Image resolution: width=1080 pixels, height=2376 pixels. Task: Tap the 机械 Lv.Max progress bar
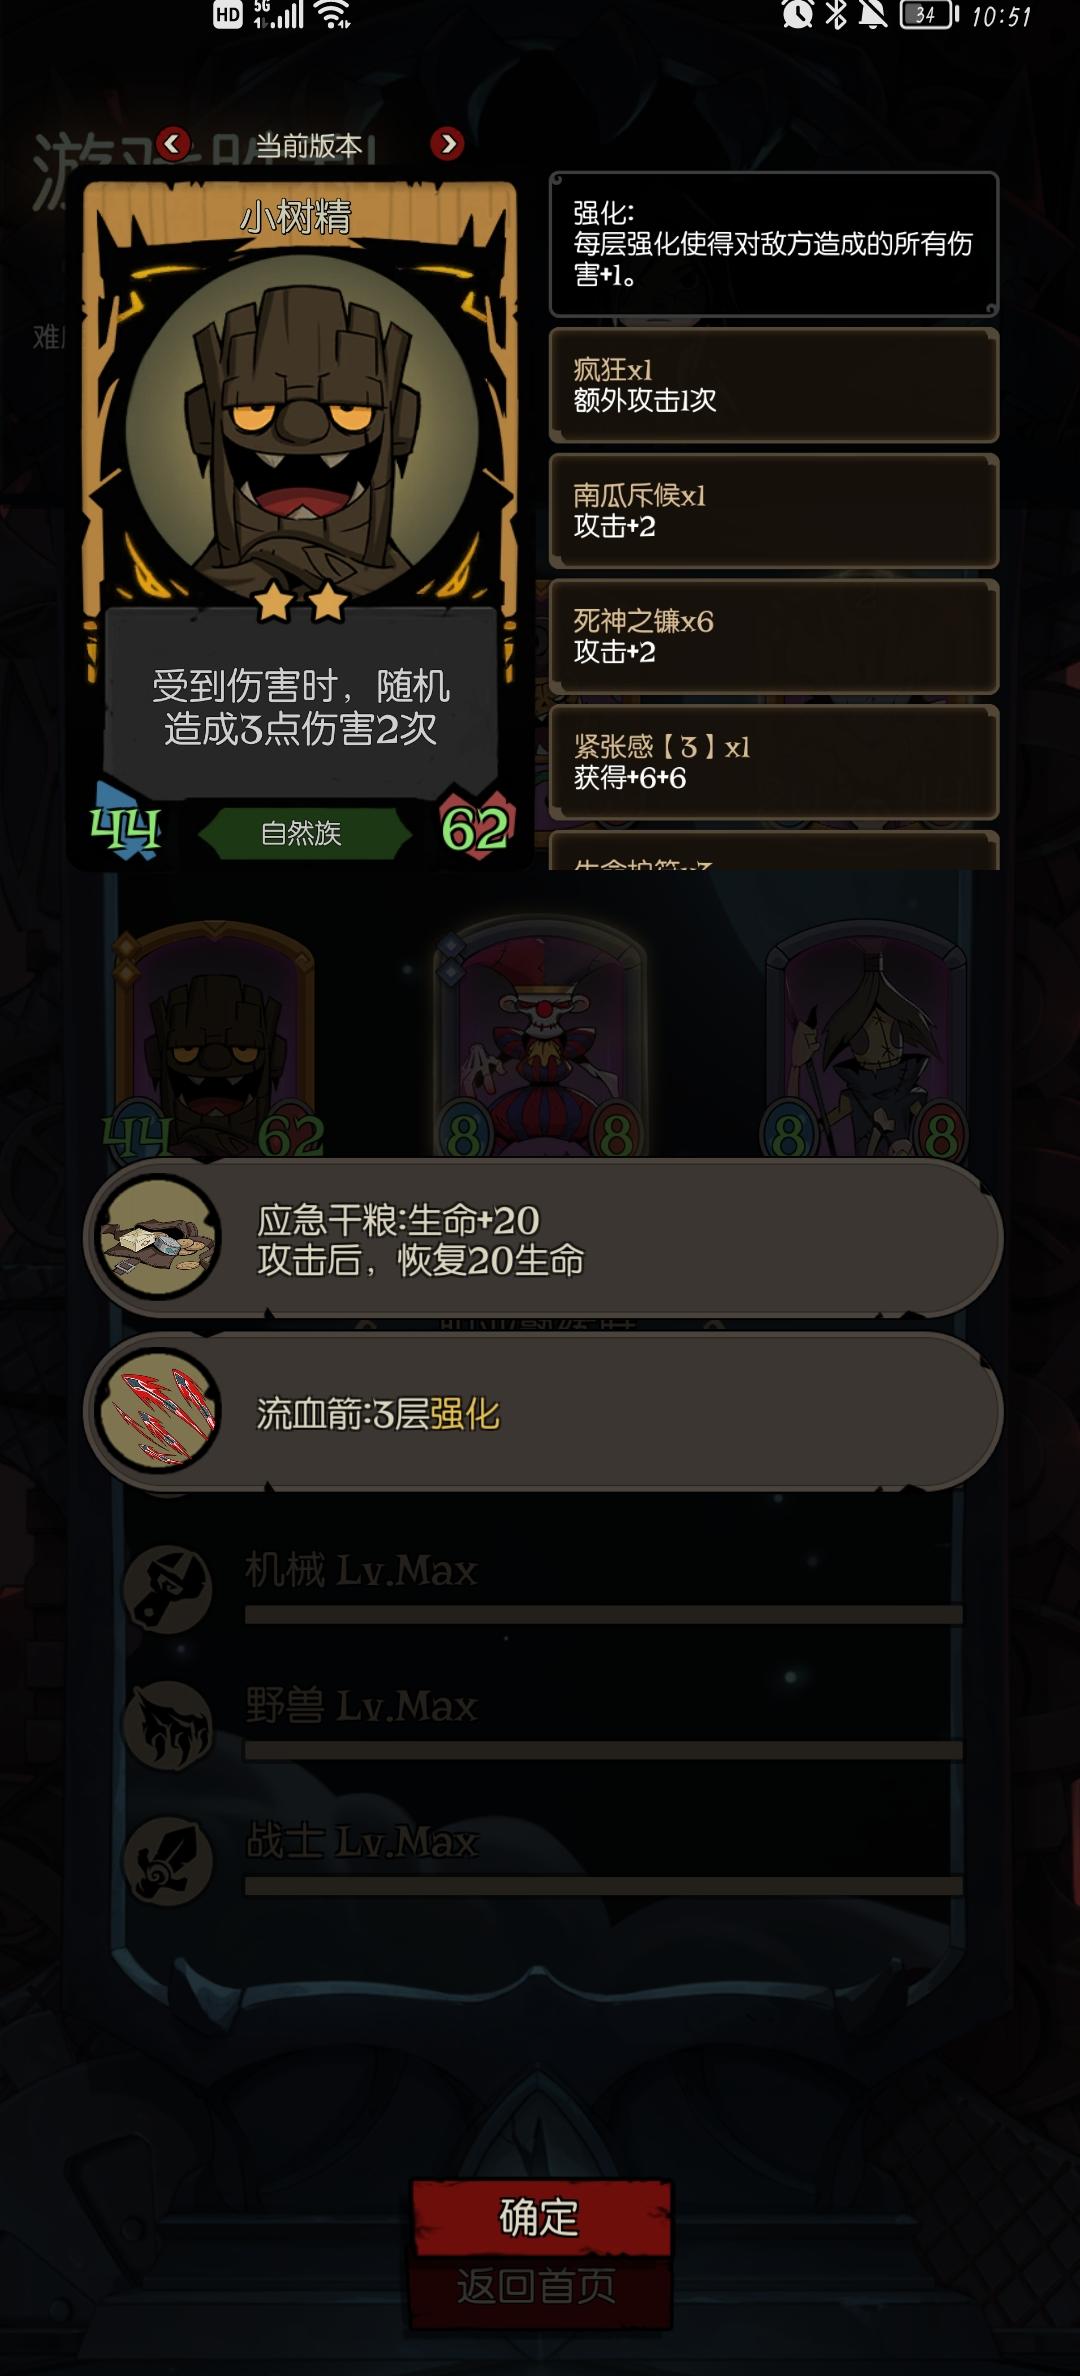pyautogui.click(x=603, y=1614)
